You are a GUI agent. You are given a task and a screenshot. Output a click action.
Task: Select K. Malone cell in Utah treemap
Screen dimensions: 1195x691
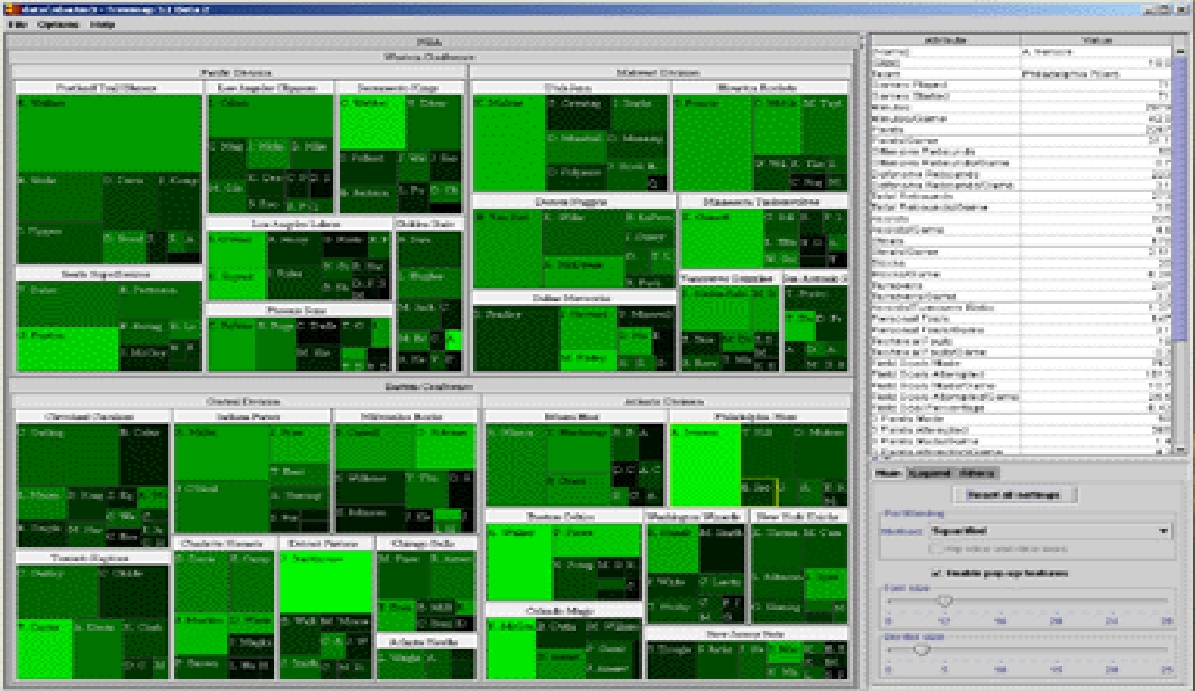[509, 143]
